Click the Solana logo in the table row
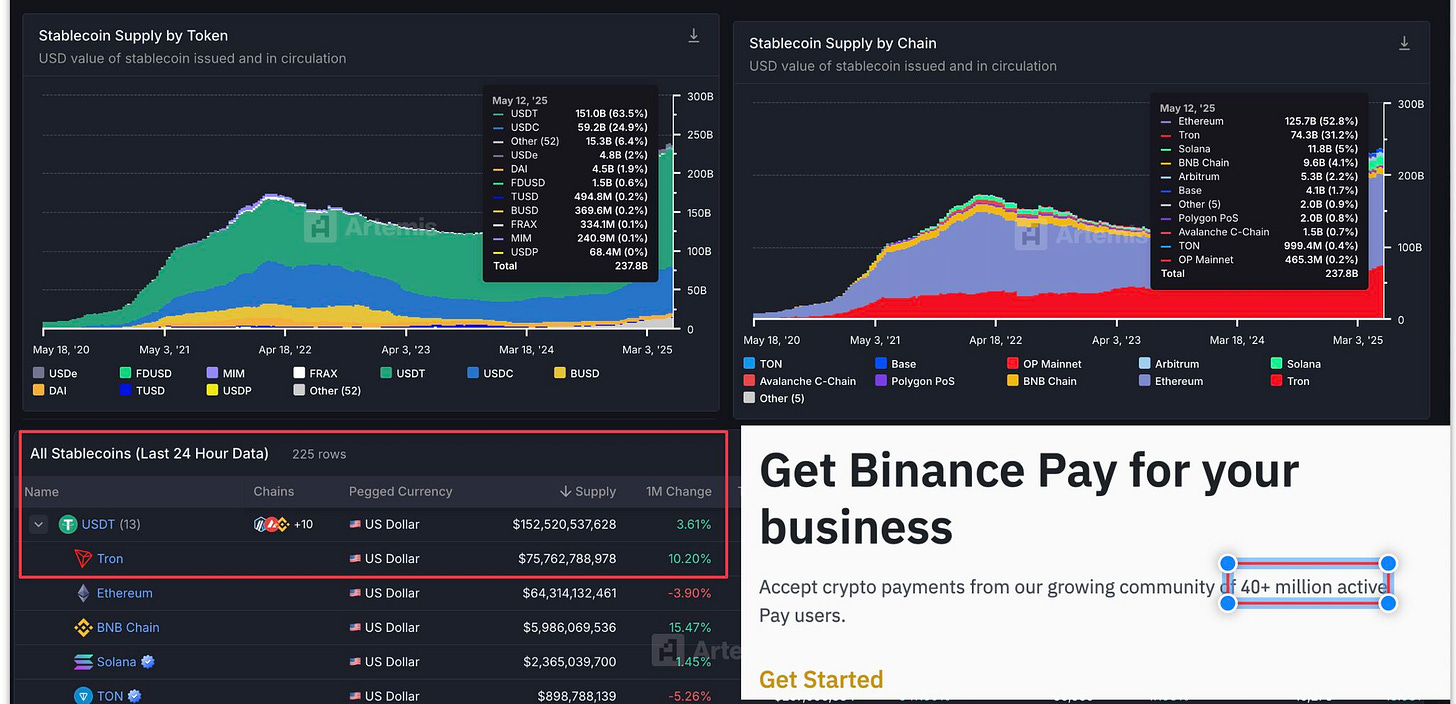 point(82,662)
